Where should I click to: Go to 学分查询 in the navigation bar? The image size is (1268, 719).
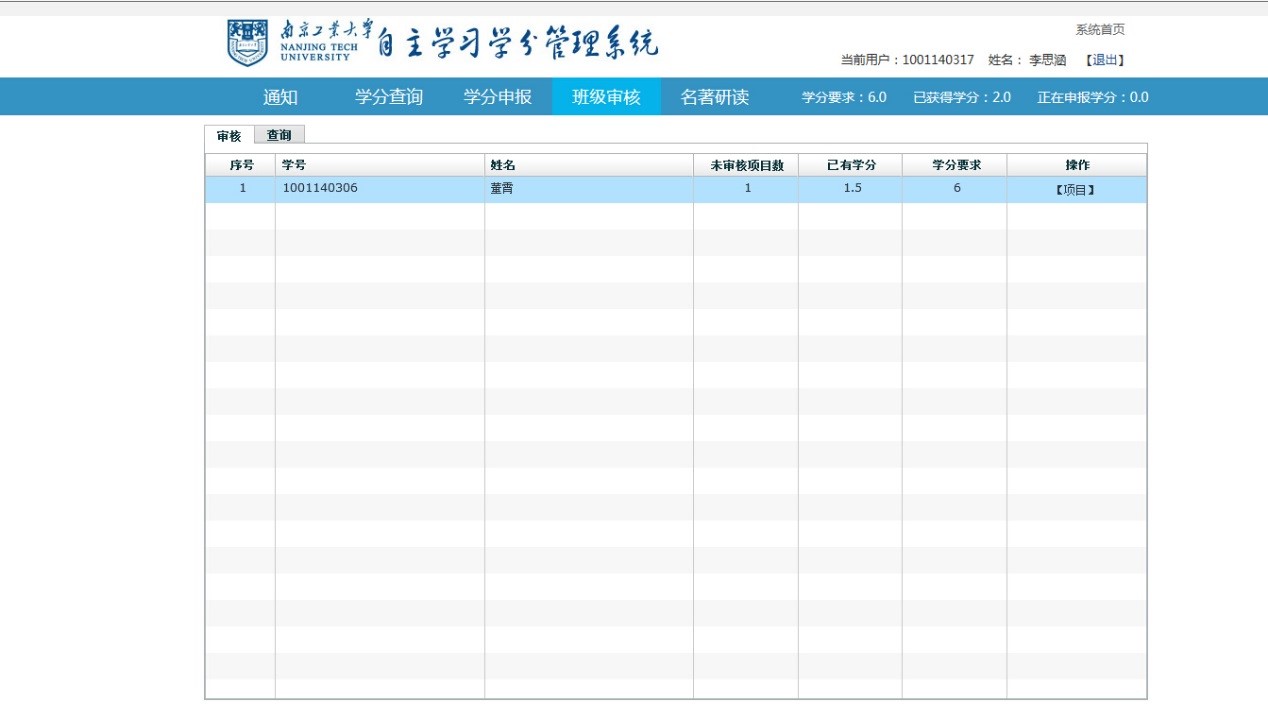pyautogui.click(x=388, y=97)
